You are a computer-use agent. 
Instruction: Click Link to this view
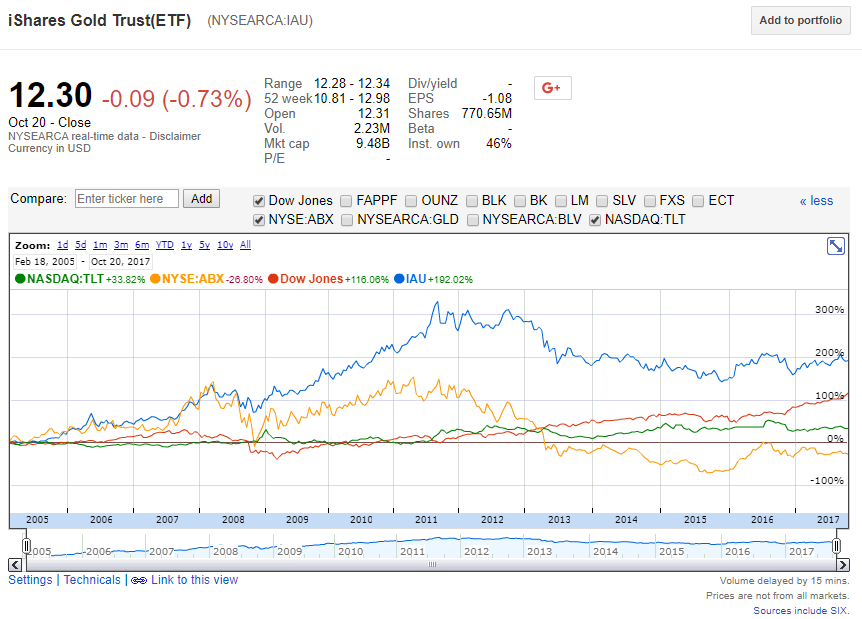pyautogui.click(x=195, y=580)
